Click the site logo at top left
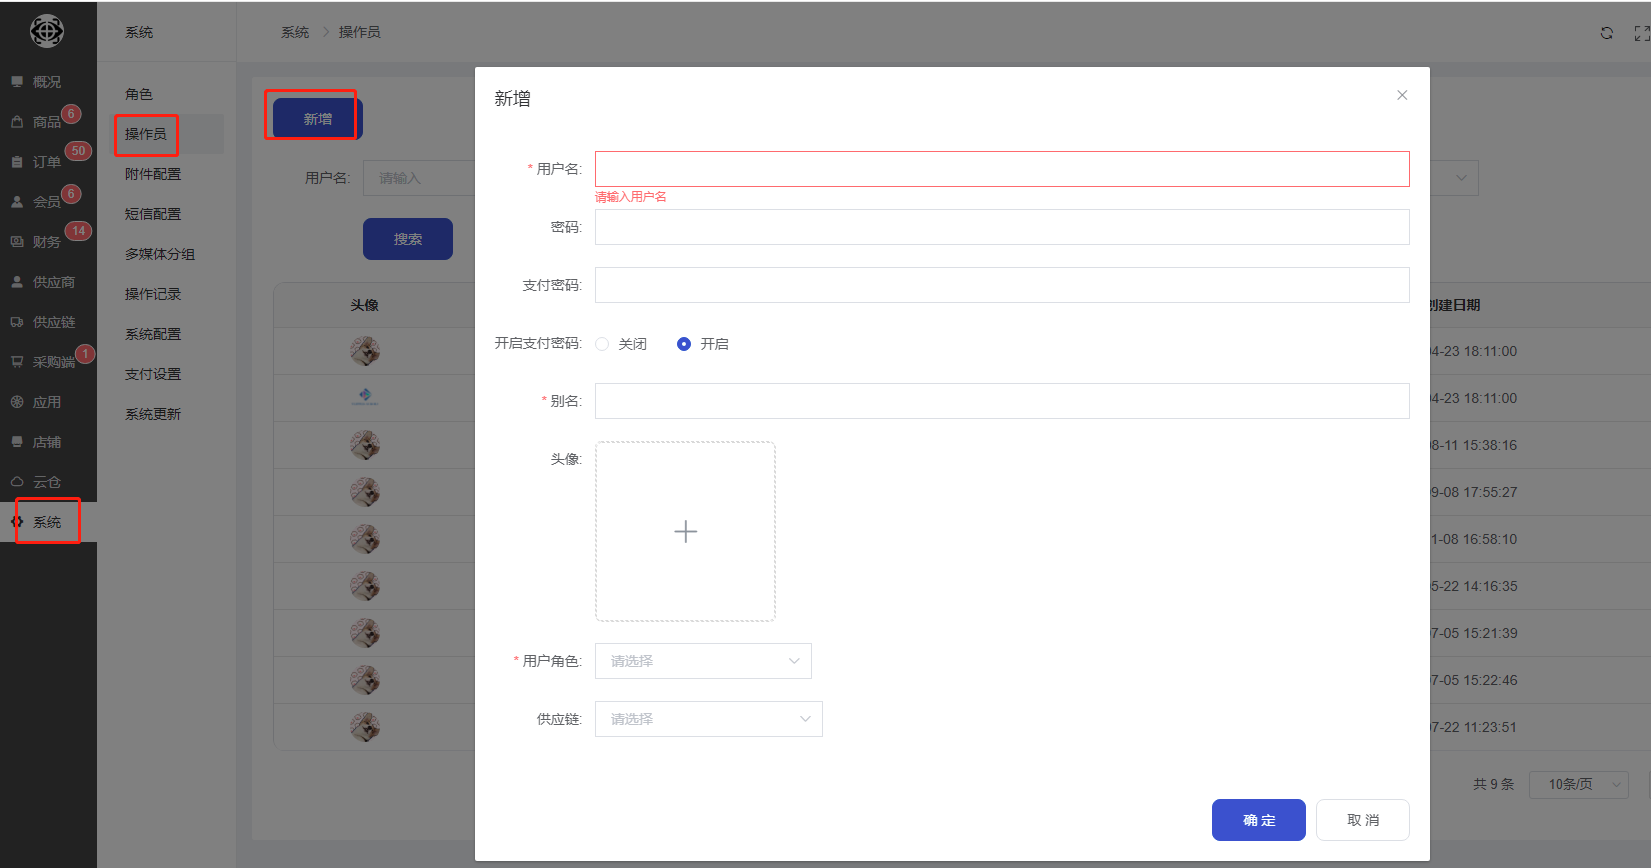Screen dimensions: 1651x868 click(x=47, y=32)
